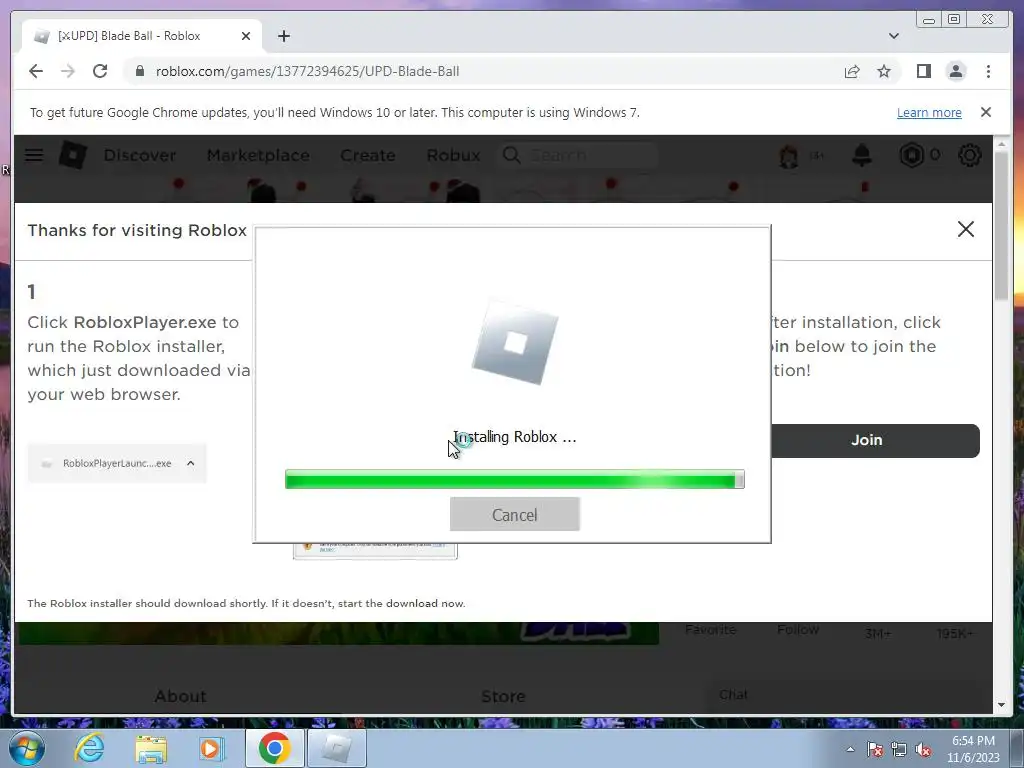Screen dimensions: 1024x768
Task: Launch Internet Explorer from taskbar
Action: pyautogui.click(x=89, y=748)
